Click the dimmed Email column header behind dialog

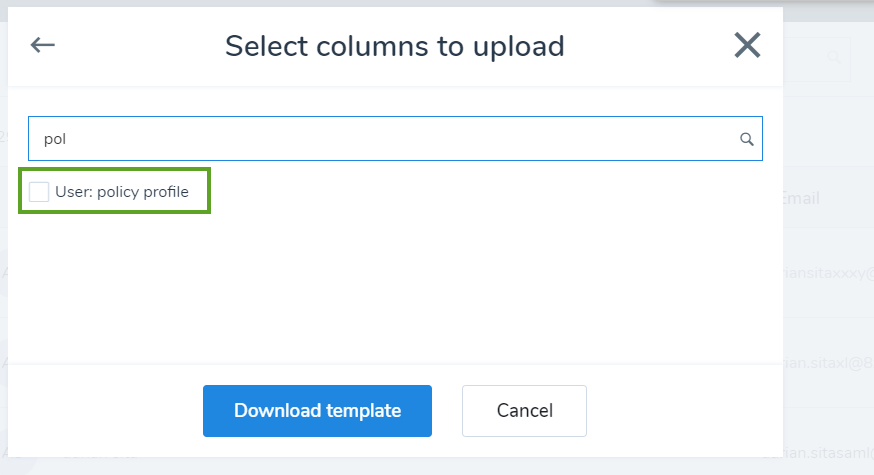pyautogui.click(x=801, y=198)
